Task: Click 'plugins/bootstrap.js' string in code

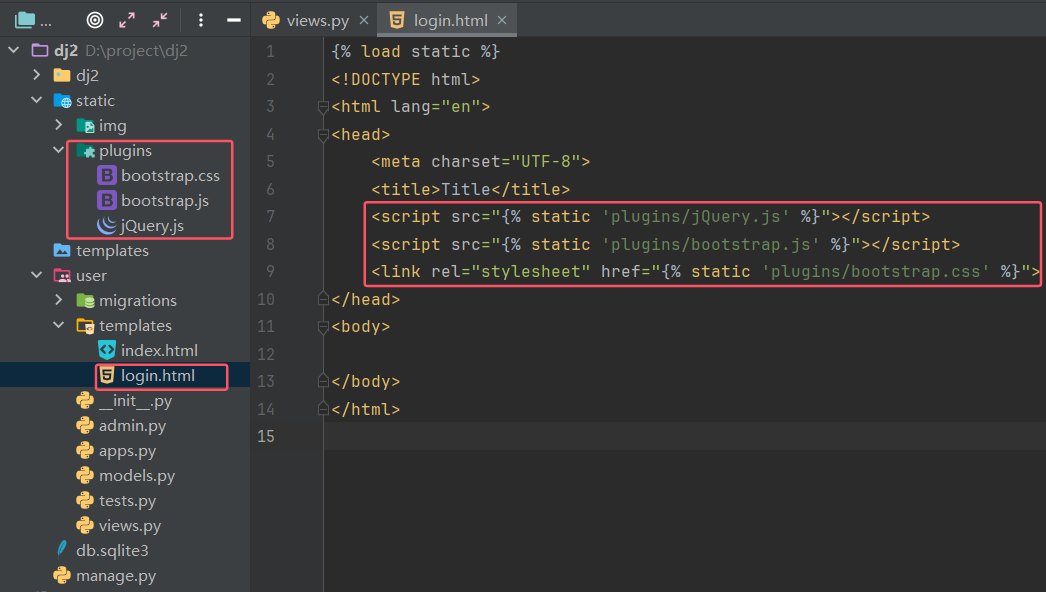Action: click(710, 244)
